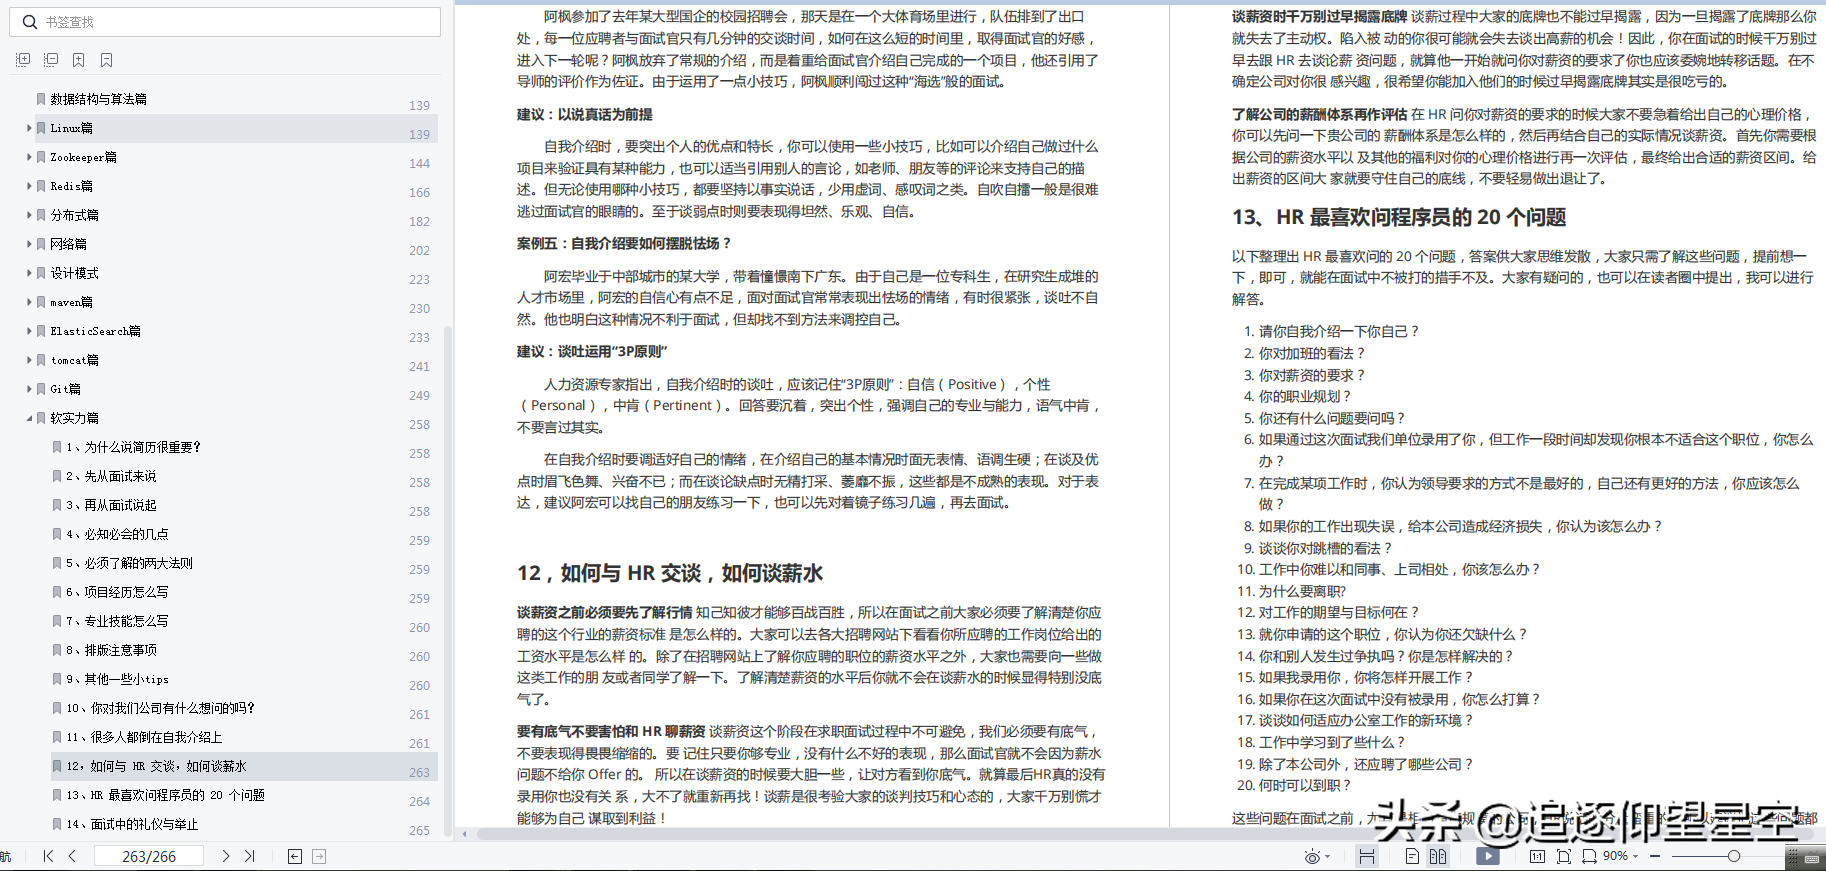
Task: Set zoom to actual size 1:1
Action: coord(1538,856)
